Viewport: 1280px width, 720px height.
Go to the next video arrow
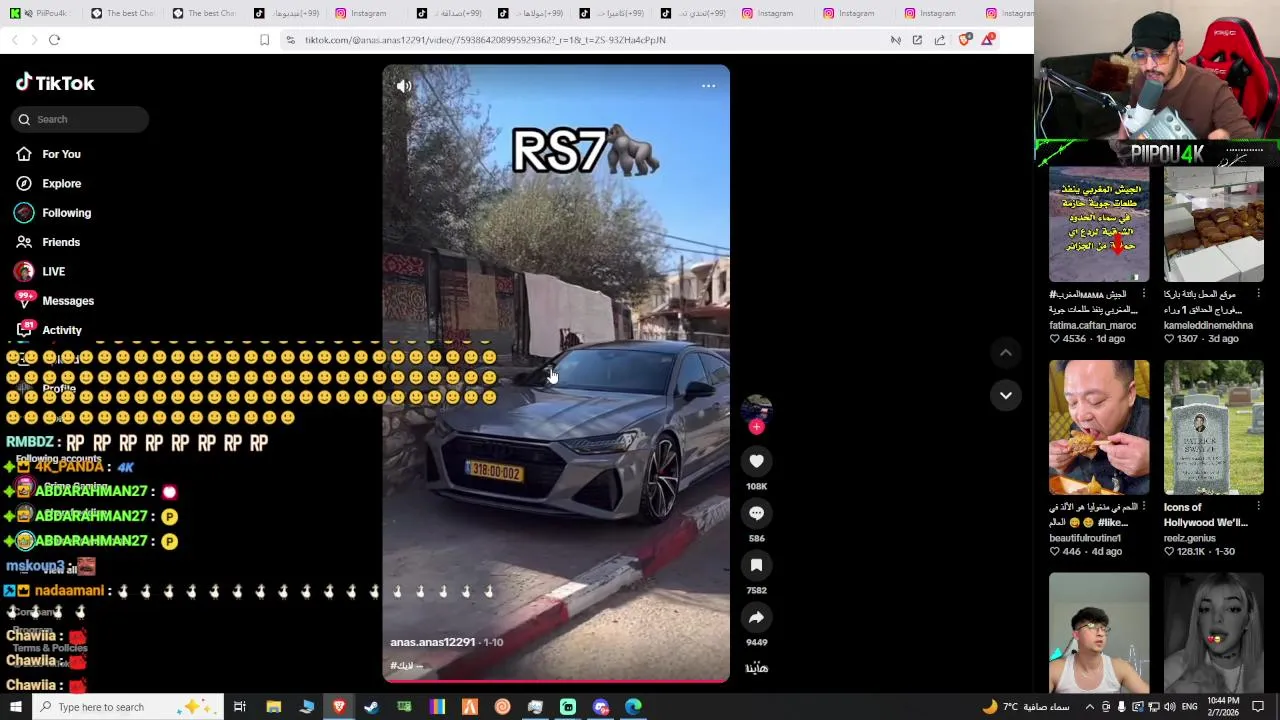coord(1006,395)
